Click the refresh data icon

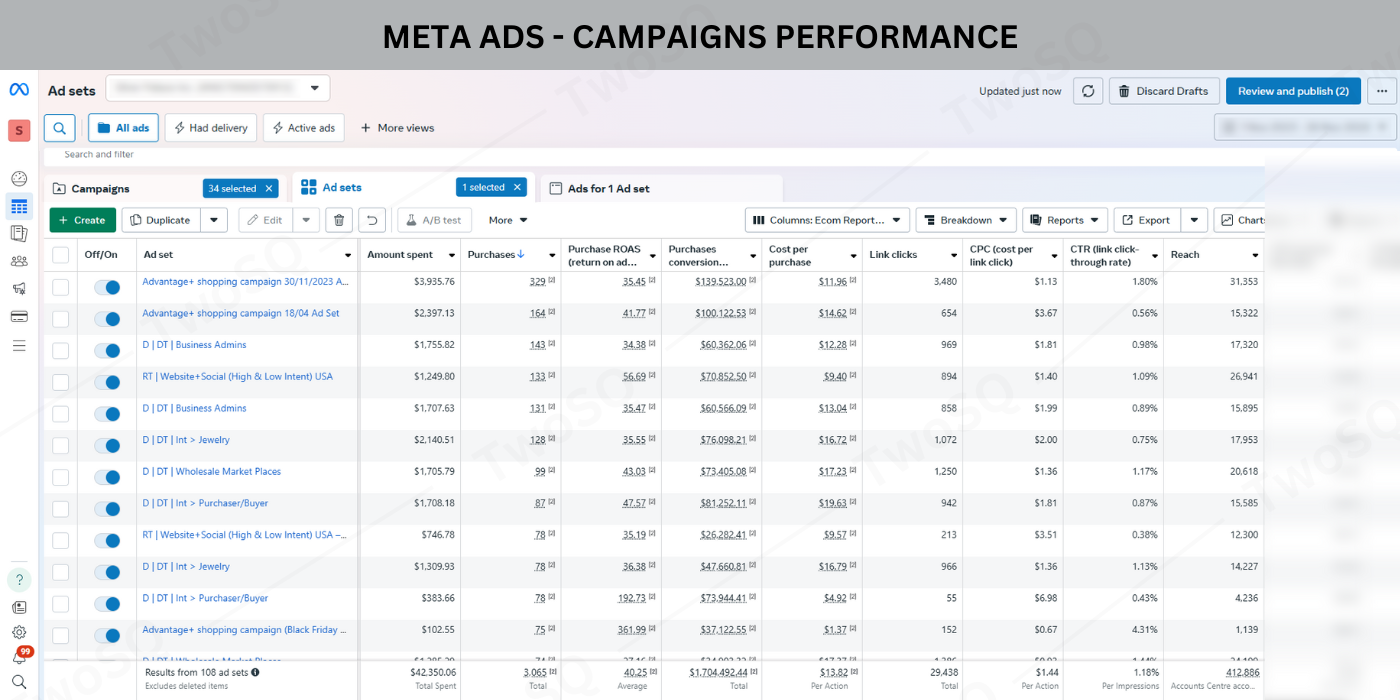1088,91
